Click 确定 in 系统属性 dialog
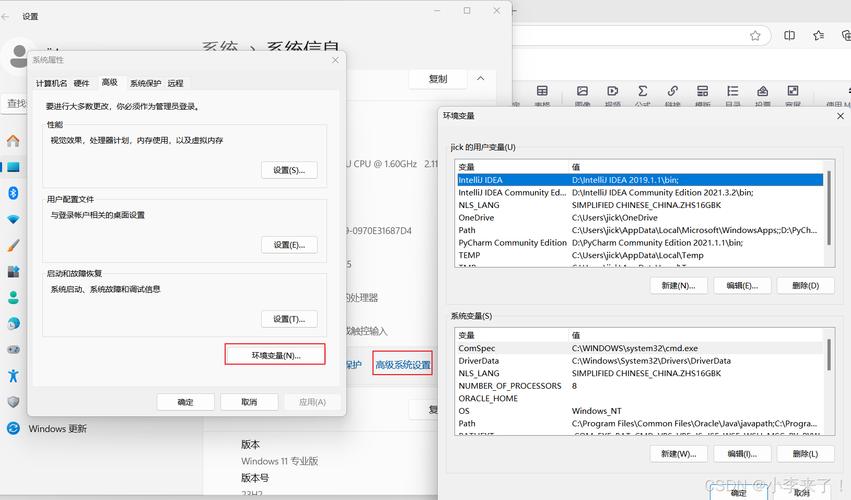This screenshot has width=851, height=500. (x=185, y=402)
